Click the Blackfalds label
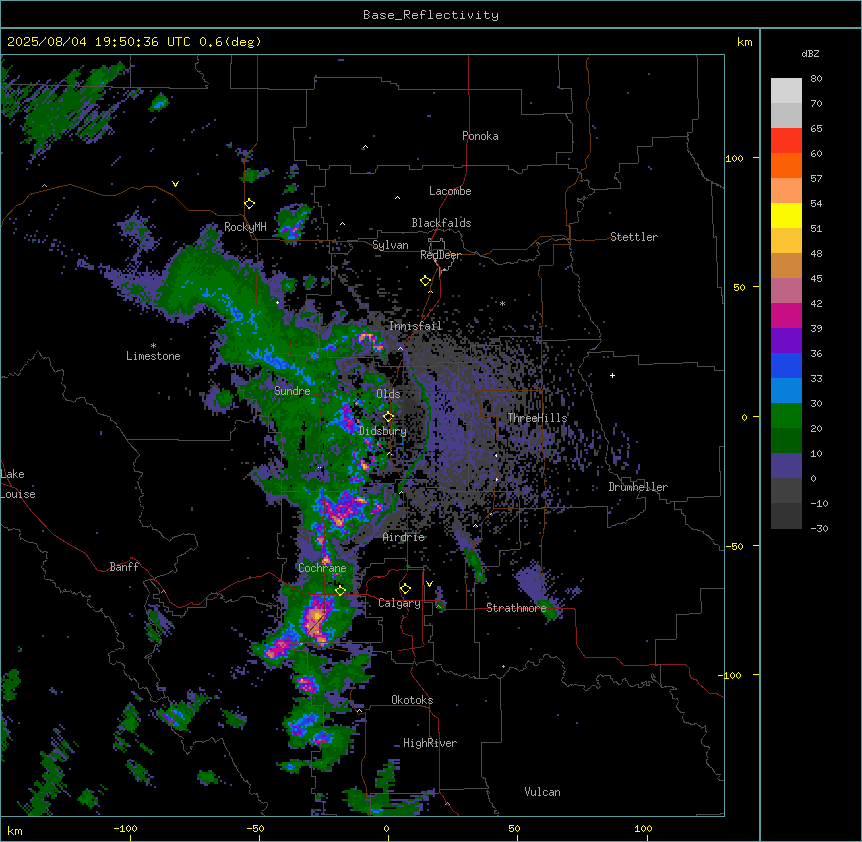This screenshot has height=842, width=862. 441,223
